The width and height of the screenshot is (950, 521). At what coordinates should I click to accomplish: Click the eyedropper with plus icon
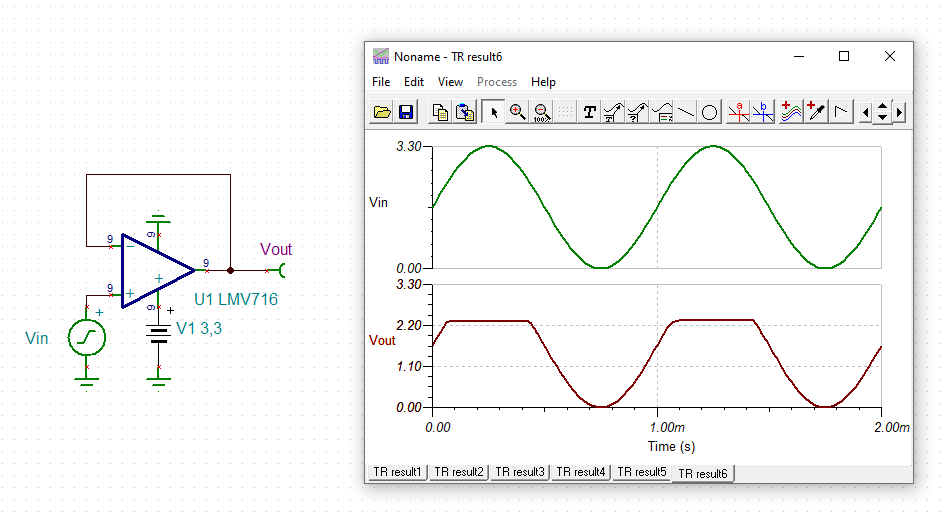point(816,112)
